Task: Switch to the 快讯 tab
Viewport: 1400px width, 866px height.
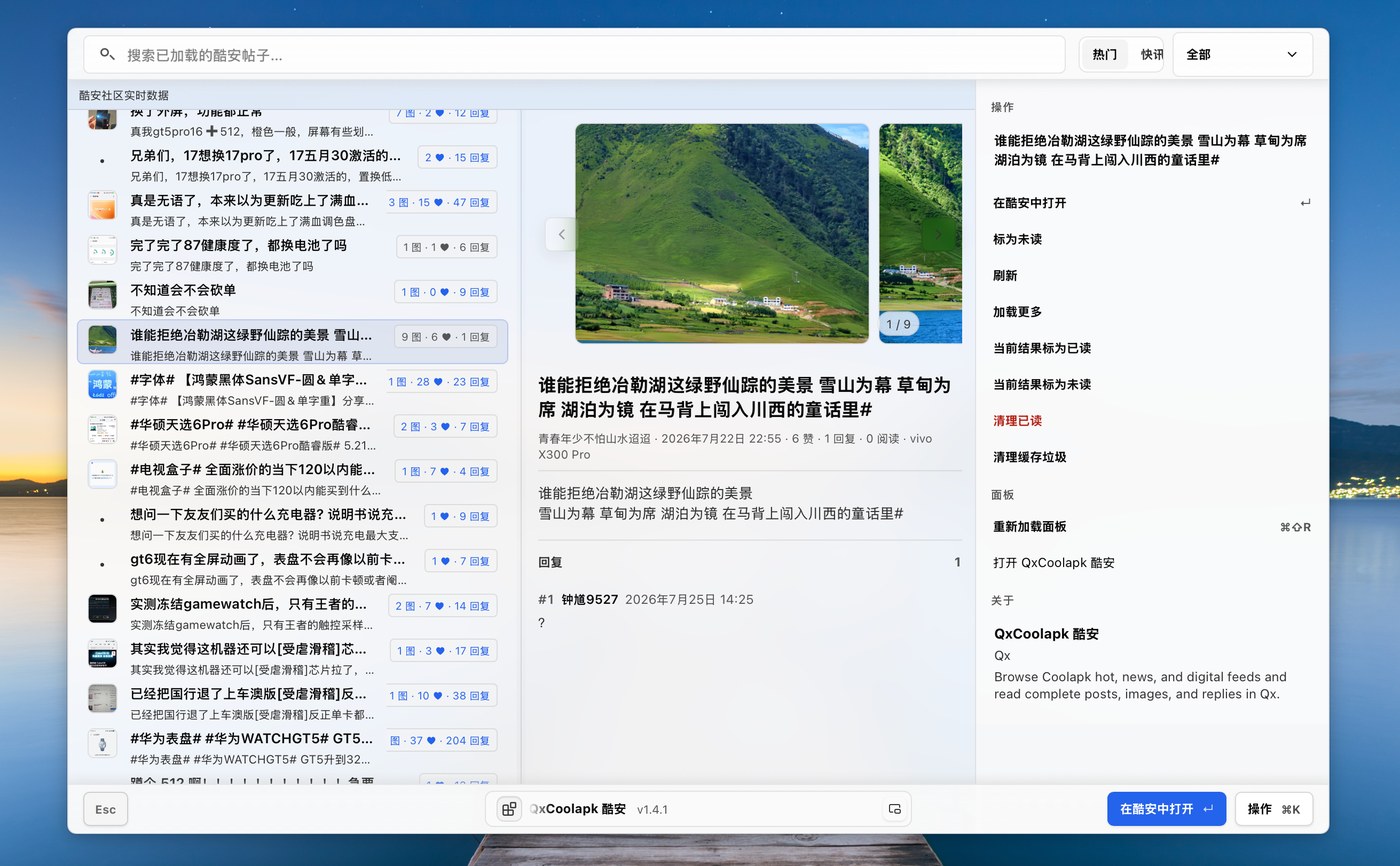Action: pyautogui.click(x=1151, y=55)
